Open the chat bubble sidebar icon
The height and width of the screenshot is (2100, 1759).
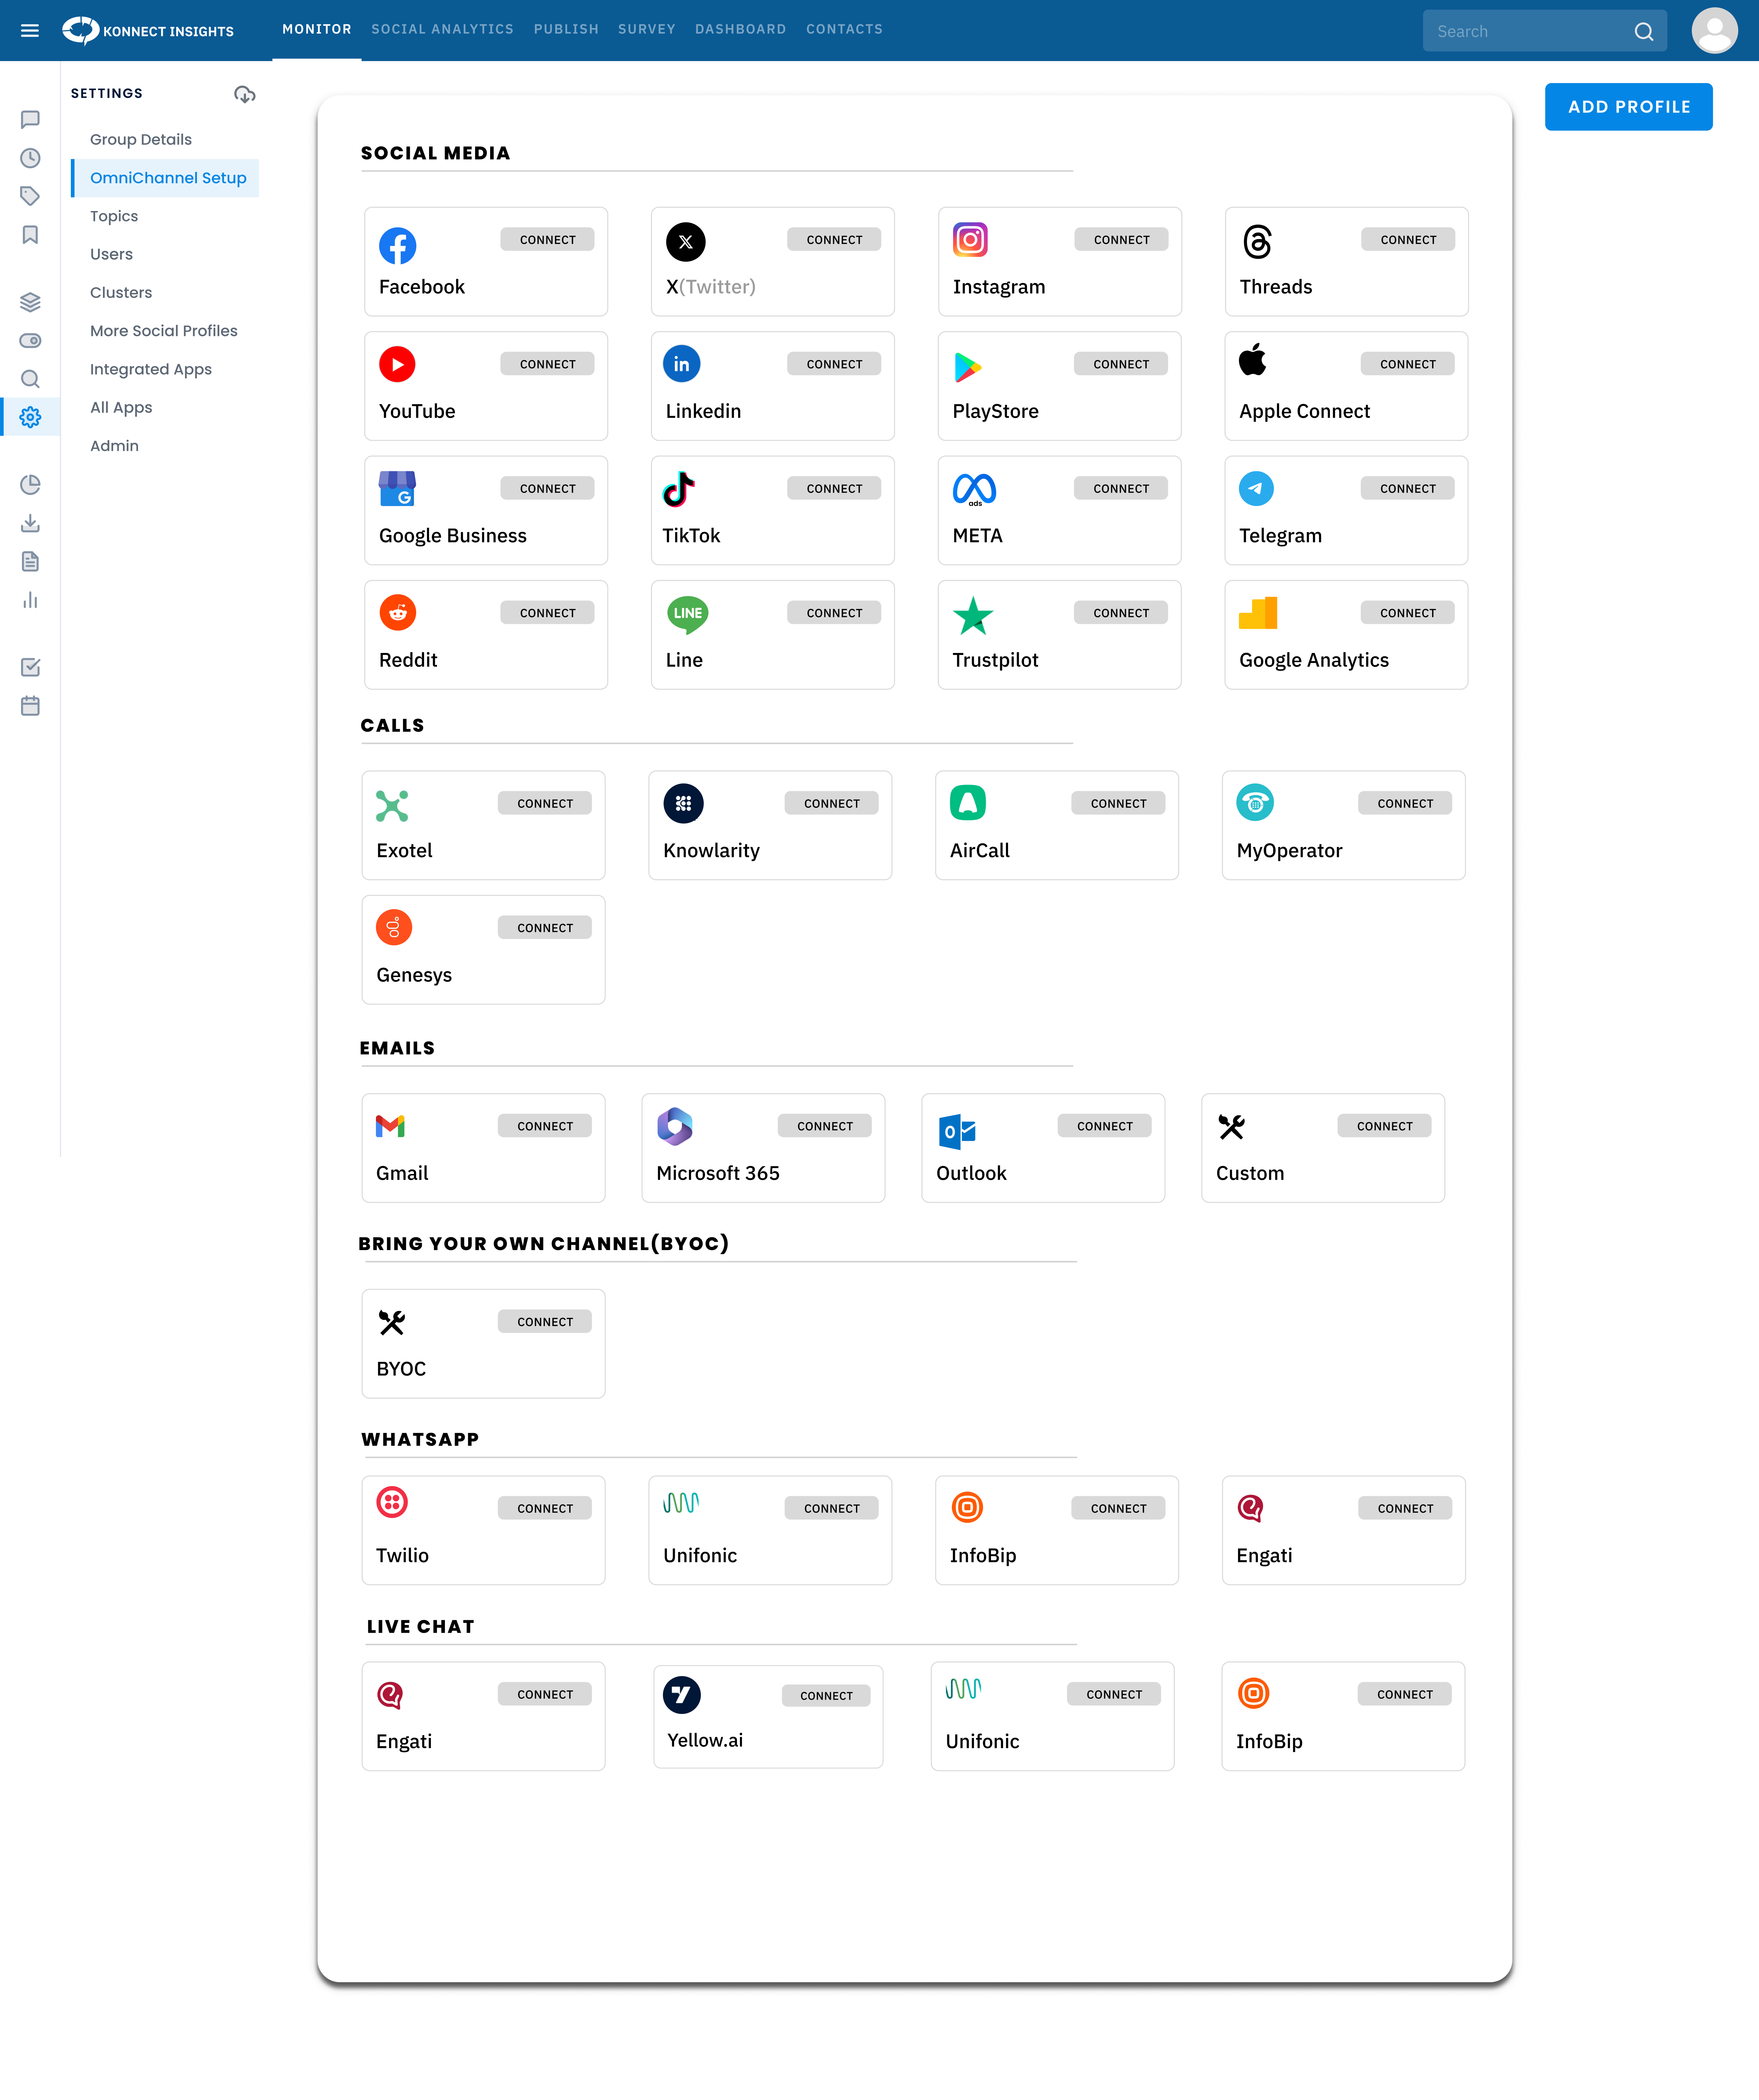pyautogui.click(x=30, y=120)
